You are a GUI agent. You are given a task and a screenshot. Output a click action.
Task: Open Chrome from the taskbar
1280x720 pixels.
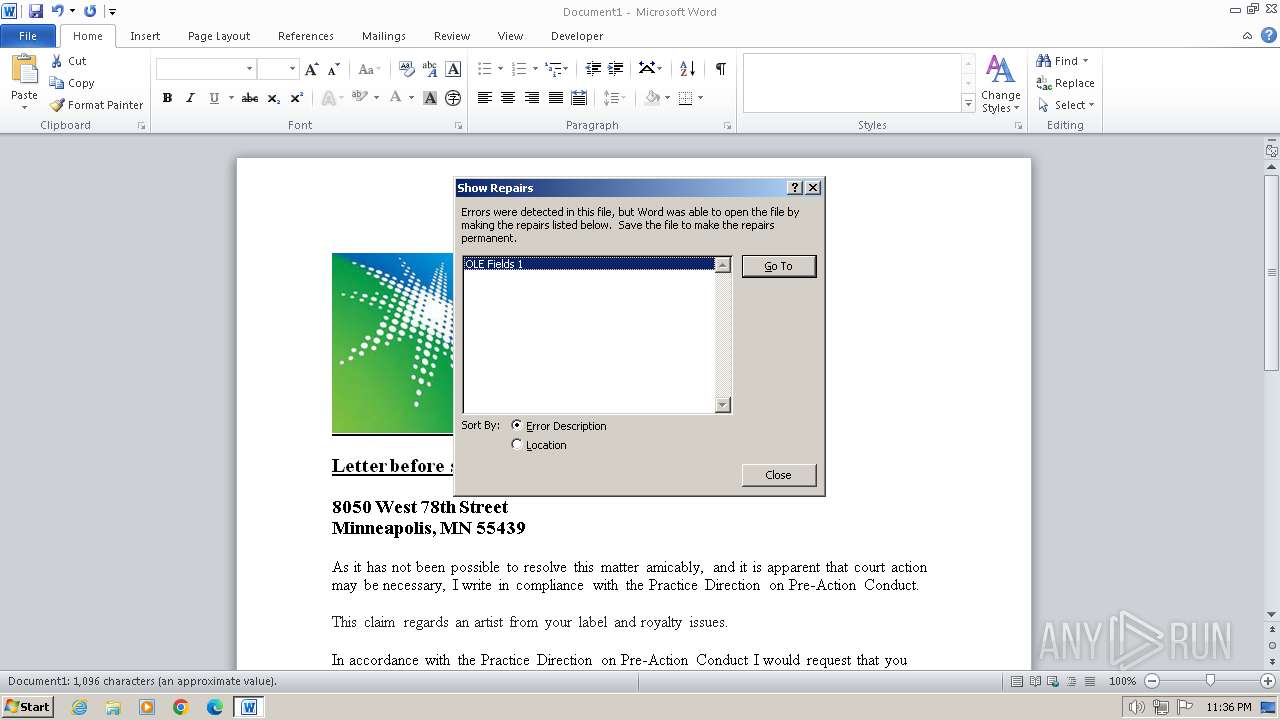coord(181,707)
